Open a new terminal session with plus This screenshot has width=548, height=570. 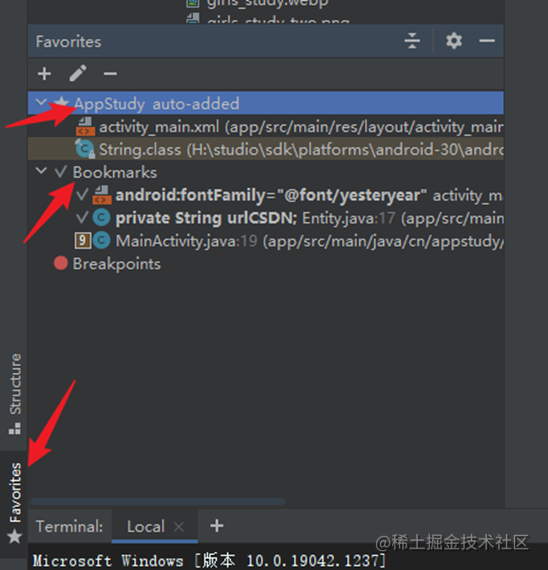pos(217,526)
